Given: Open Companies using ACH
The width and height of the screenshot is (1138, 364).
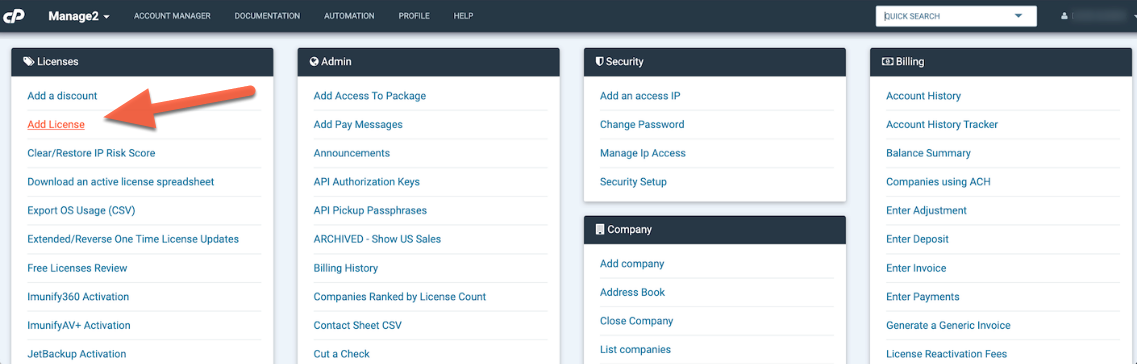Looking at the screenshot, I should point(938,182).
